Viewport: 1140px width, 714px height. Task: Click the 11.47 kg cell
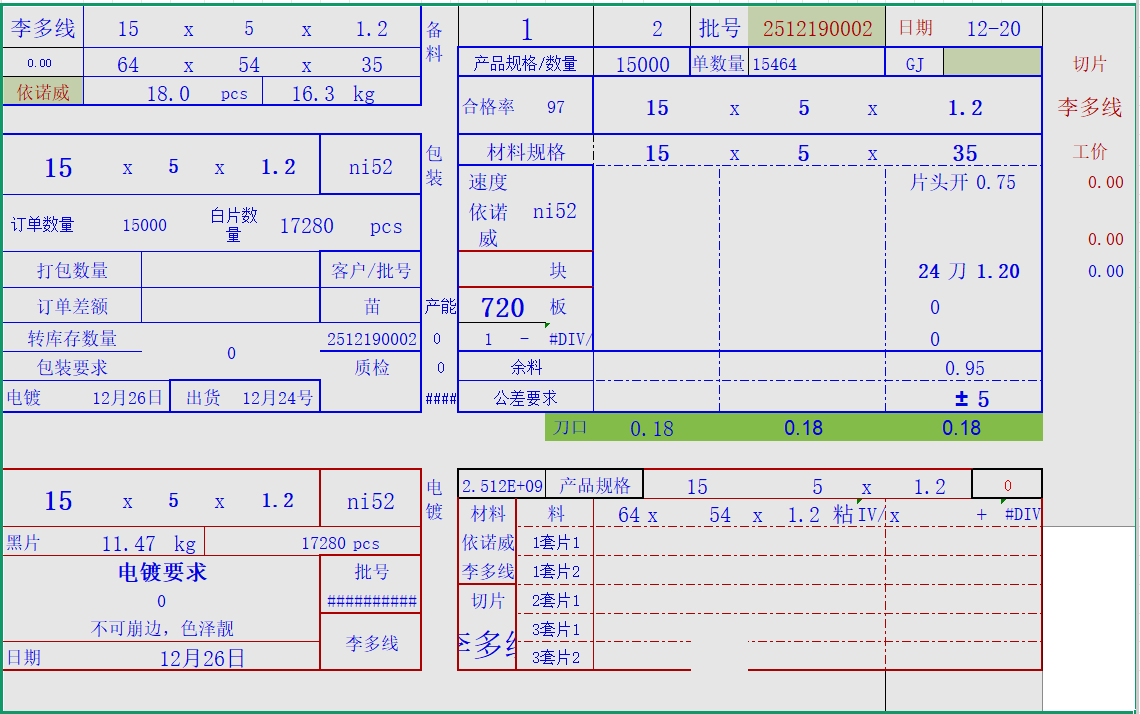tap(149, 543)
